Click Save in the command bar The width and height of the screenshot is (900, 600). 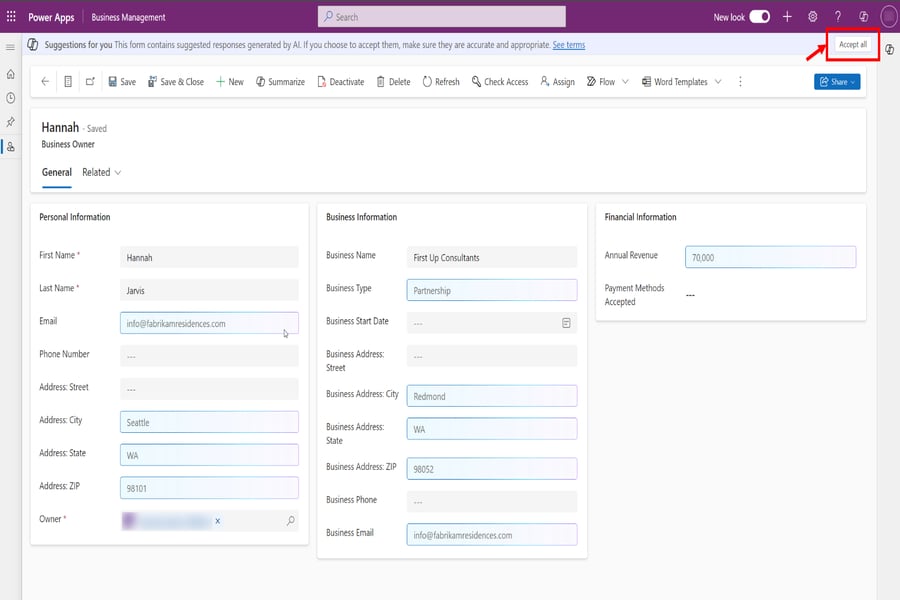point(122,82)
